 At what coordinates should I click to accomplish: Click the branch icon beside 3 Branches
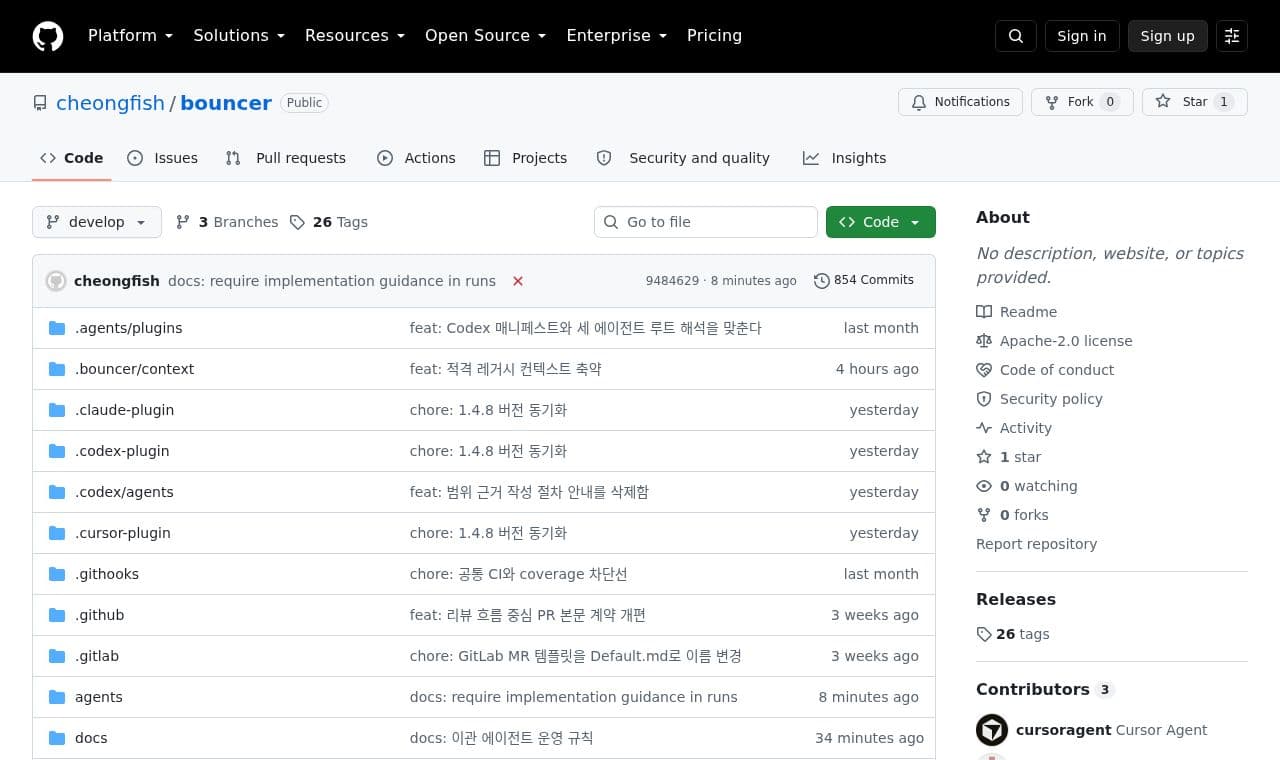183,222
